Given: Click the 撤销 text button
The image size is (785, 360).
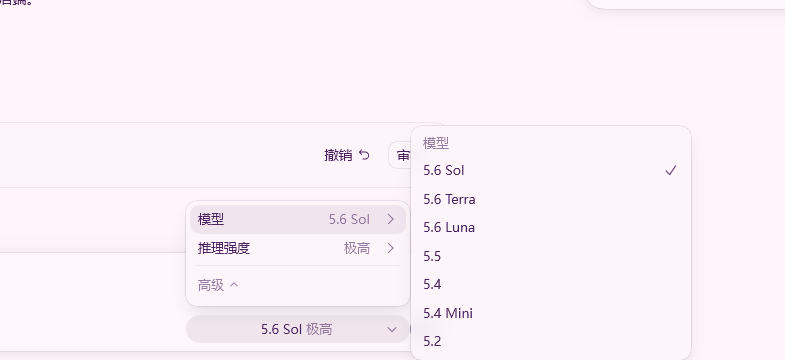Looking at the screenshot, I should (x=338, y=155).
